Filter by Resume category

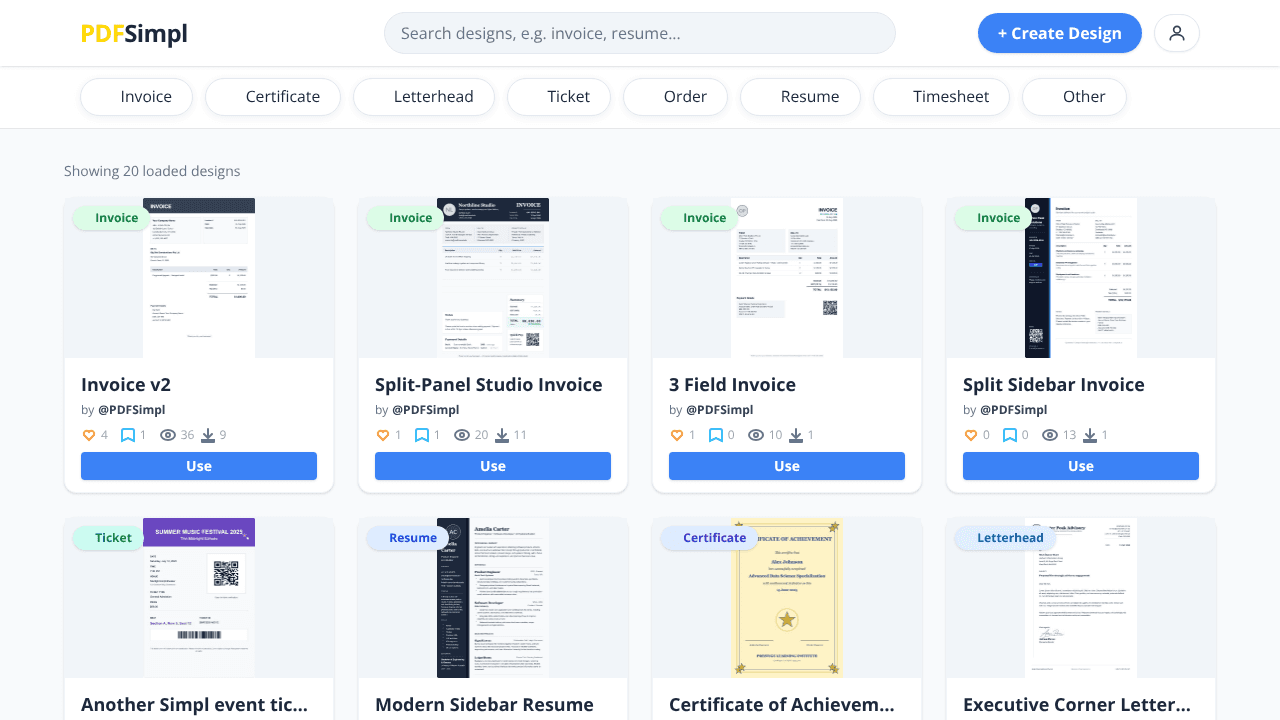[x=800, y=97]
